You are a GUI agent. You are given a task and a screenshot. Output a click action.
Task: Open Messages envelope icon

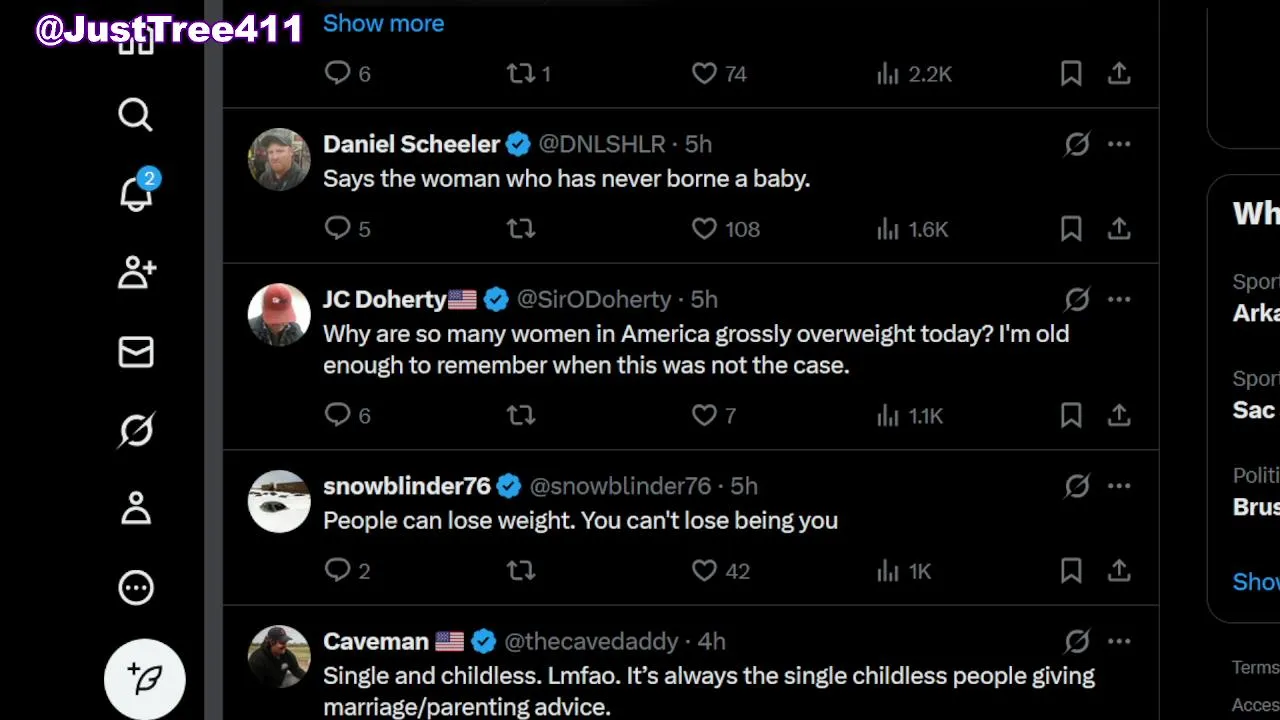pos(136,352)
